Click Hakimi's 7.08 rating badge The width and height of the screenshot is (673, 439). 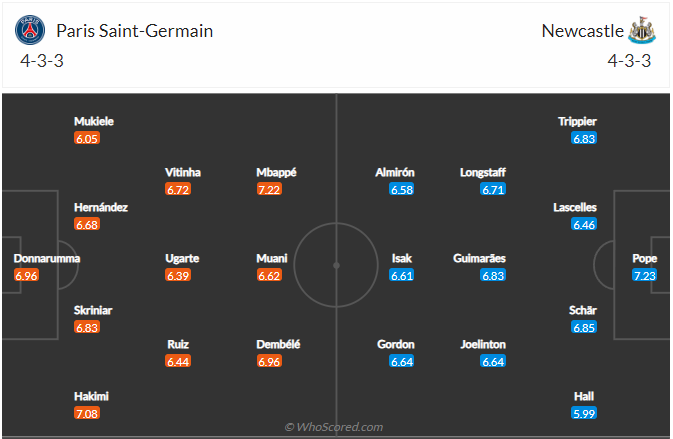87,412
